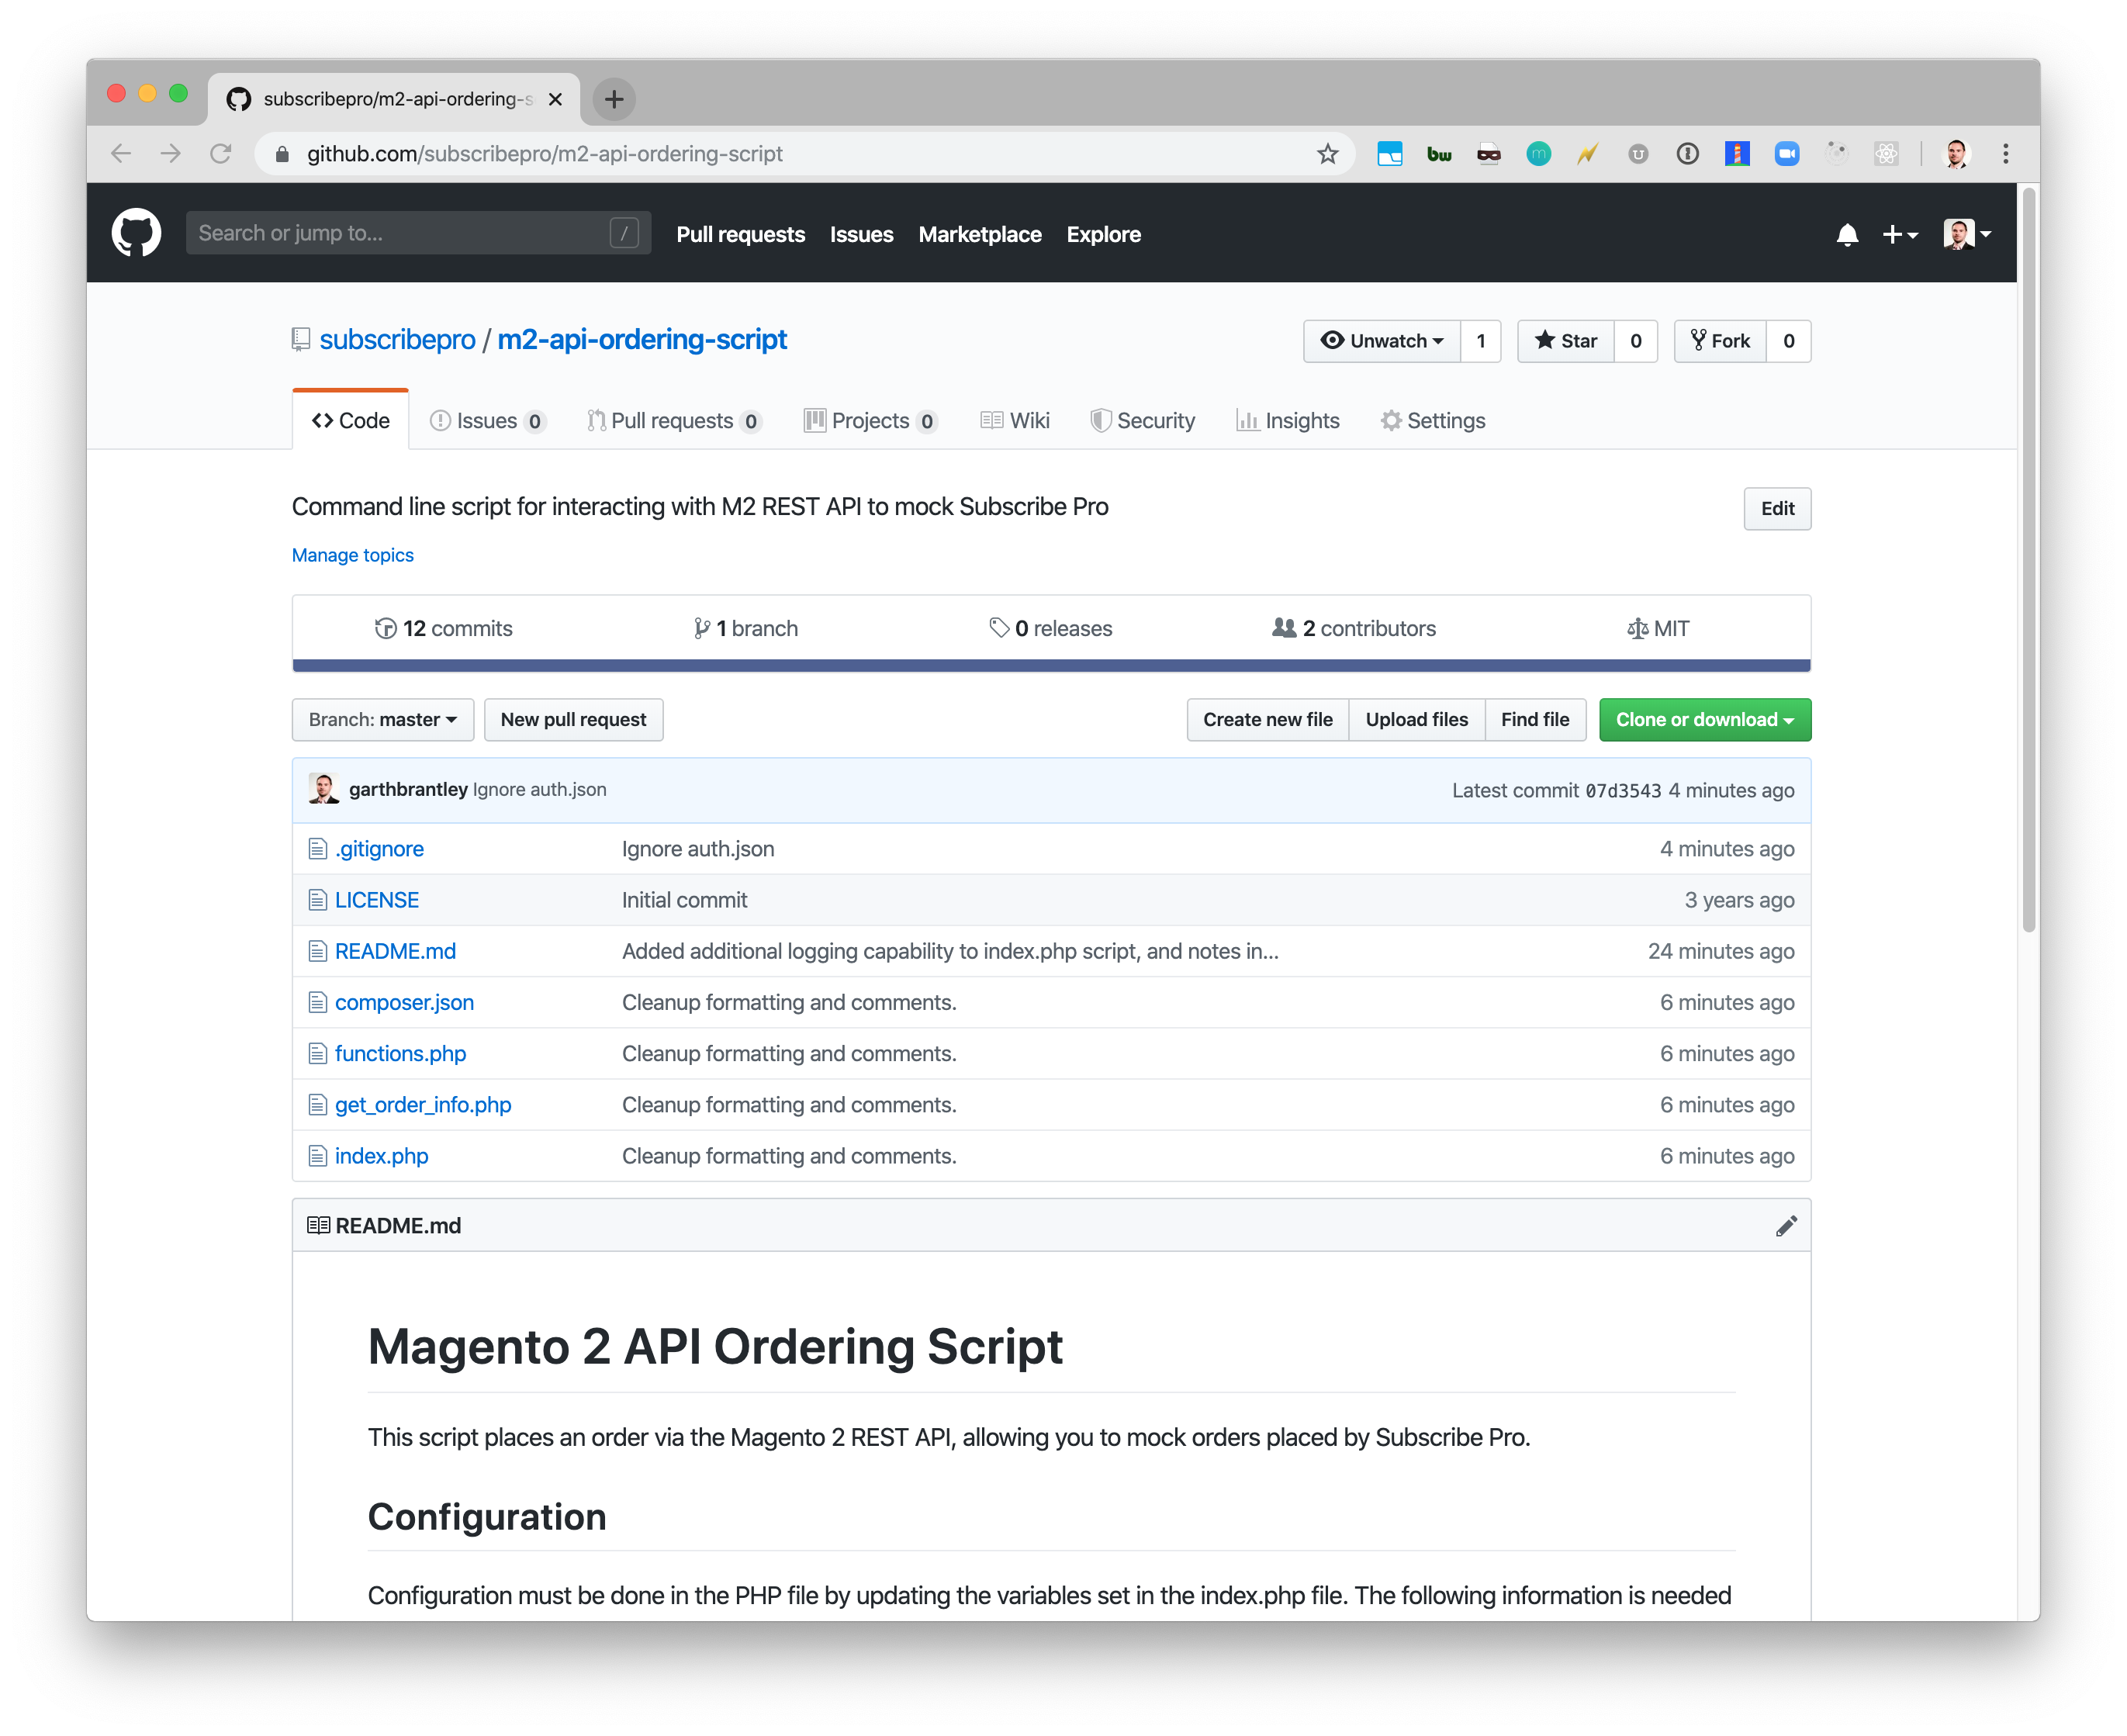Click the teal circle extension icon

(x=1538, y=153)
